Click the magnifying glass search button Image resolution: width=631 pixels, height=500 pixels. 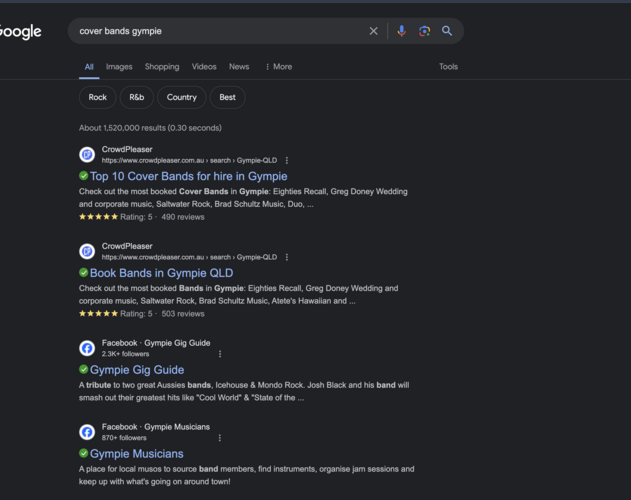pos(447,31)
